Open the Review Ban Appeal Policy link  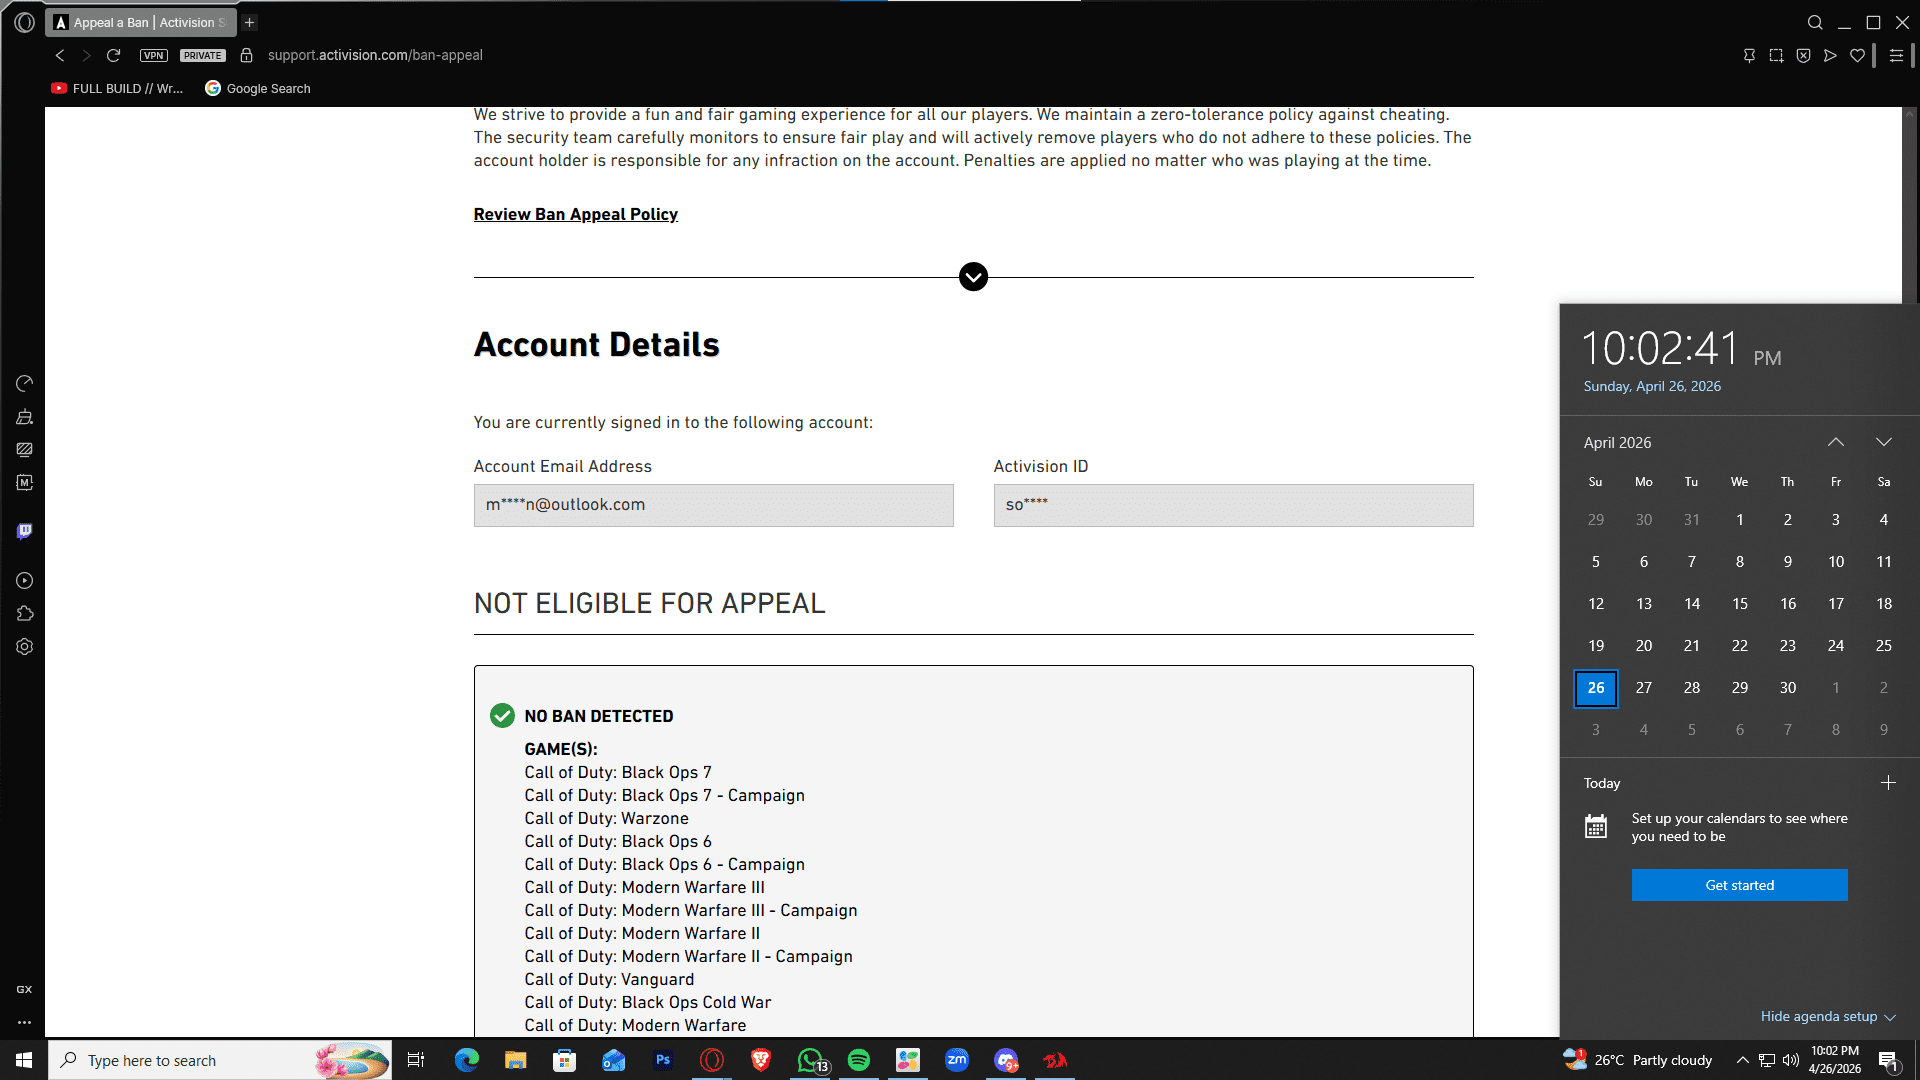tap(575, 214)
